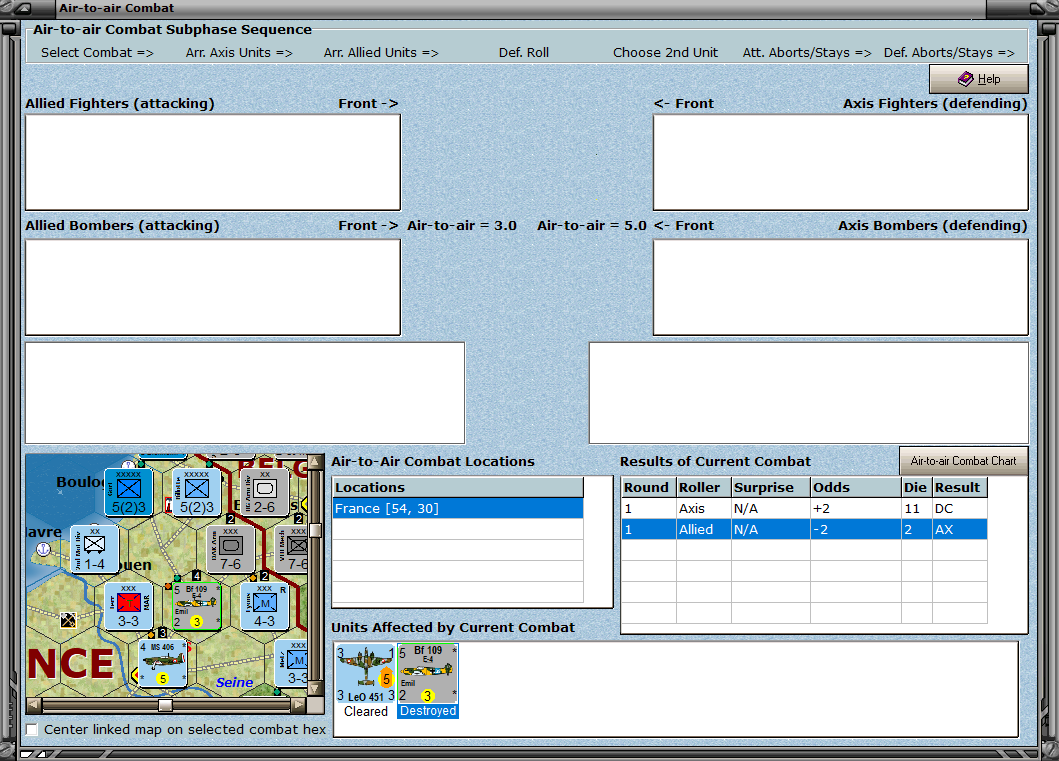Viewport: 1059px width, 761px height.
Task: Click the light blue 5(2)3 HQ counter
Action: pos(197,492)
